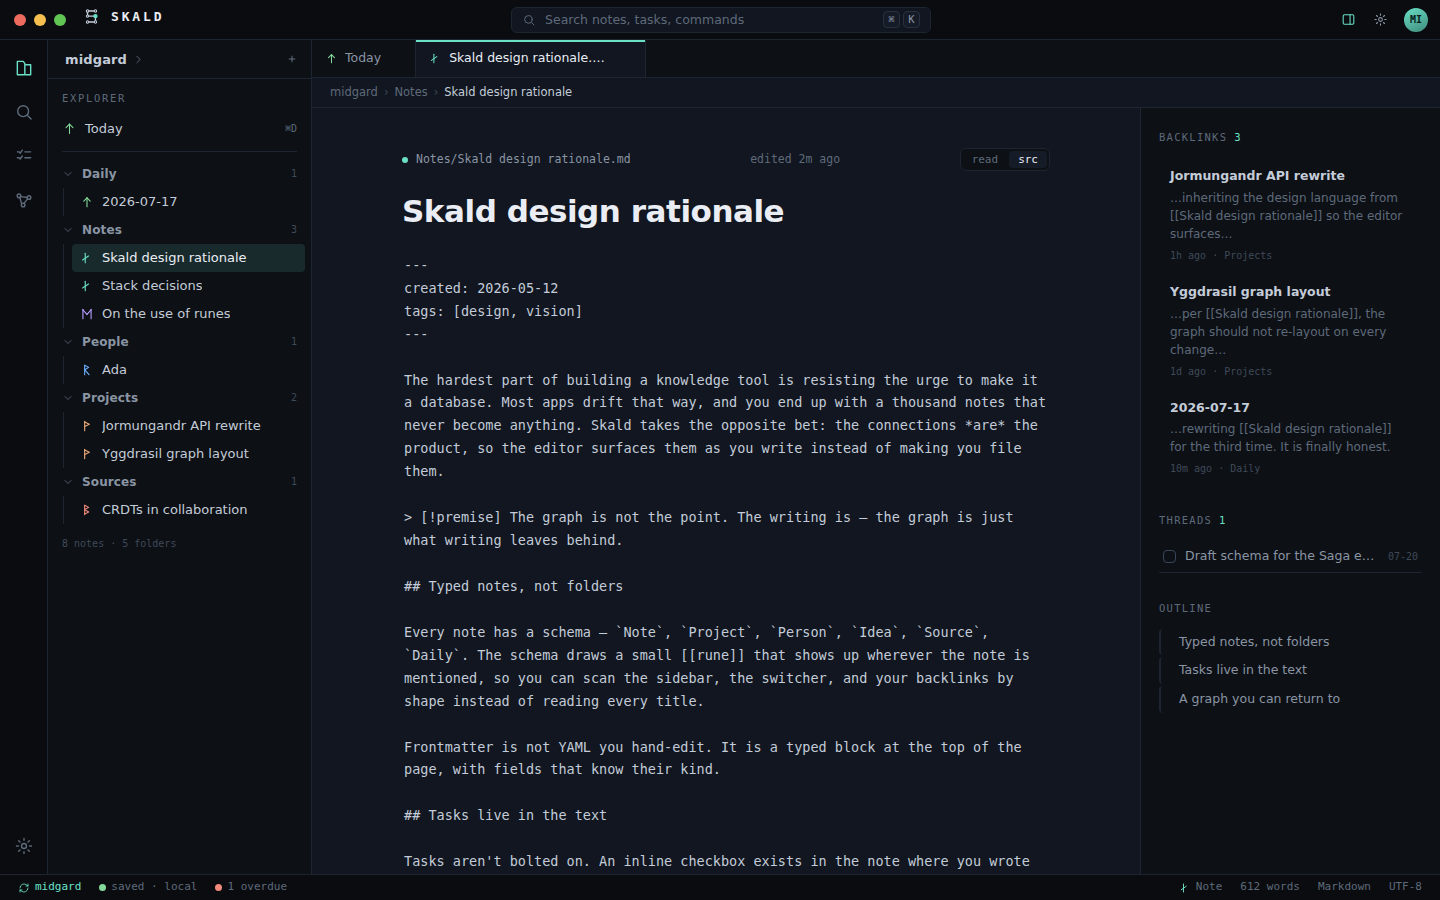Click the MI user avatar
This screenshot has width=1440, height=900.
pyautogui.click(x=1415, y=19)
